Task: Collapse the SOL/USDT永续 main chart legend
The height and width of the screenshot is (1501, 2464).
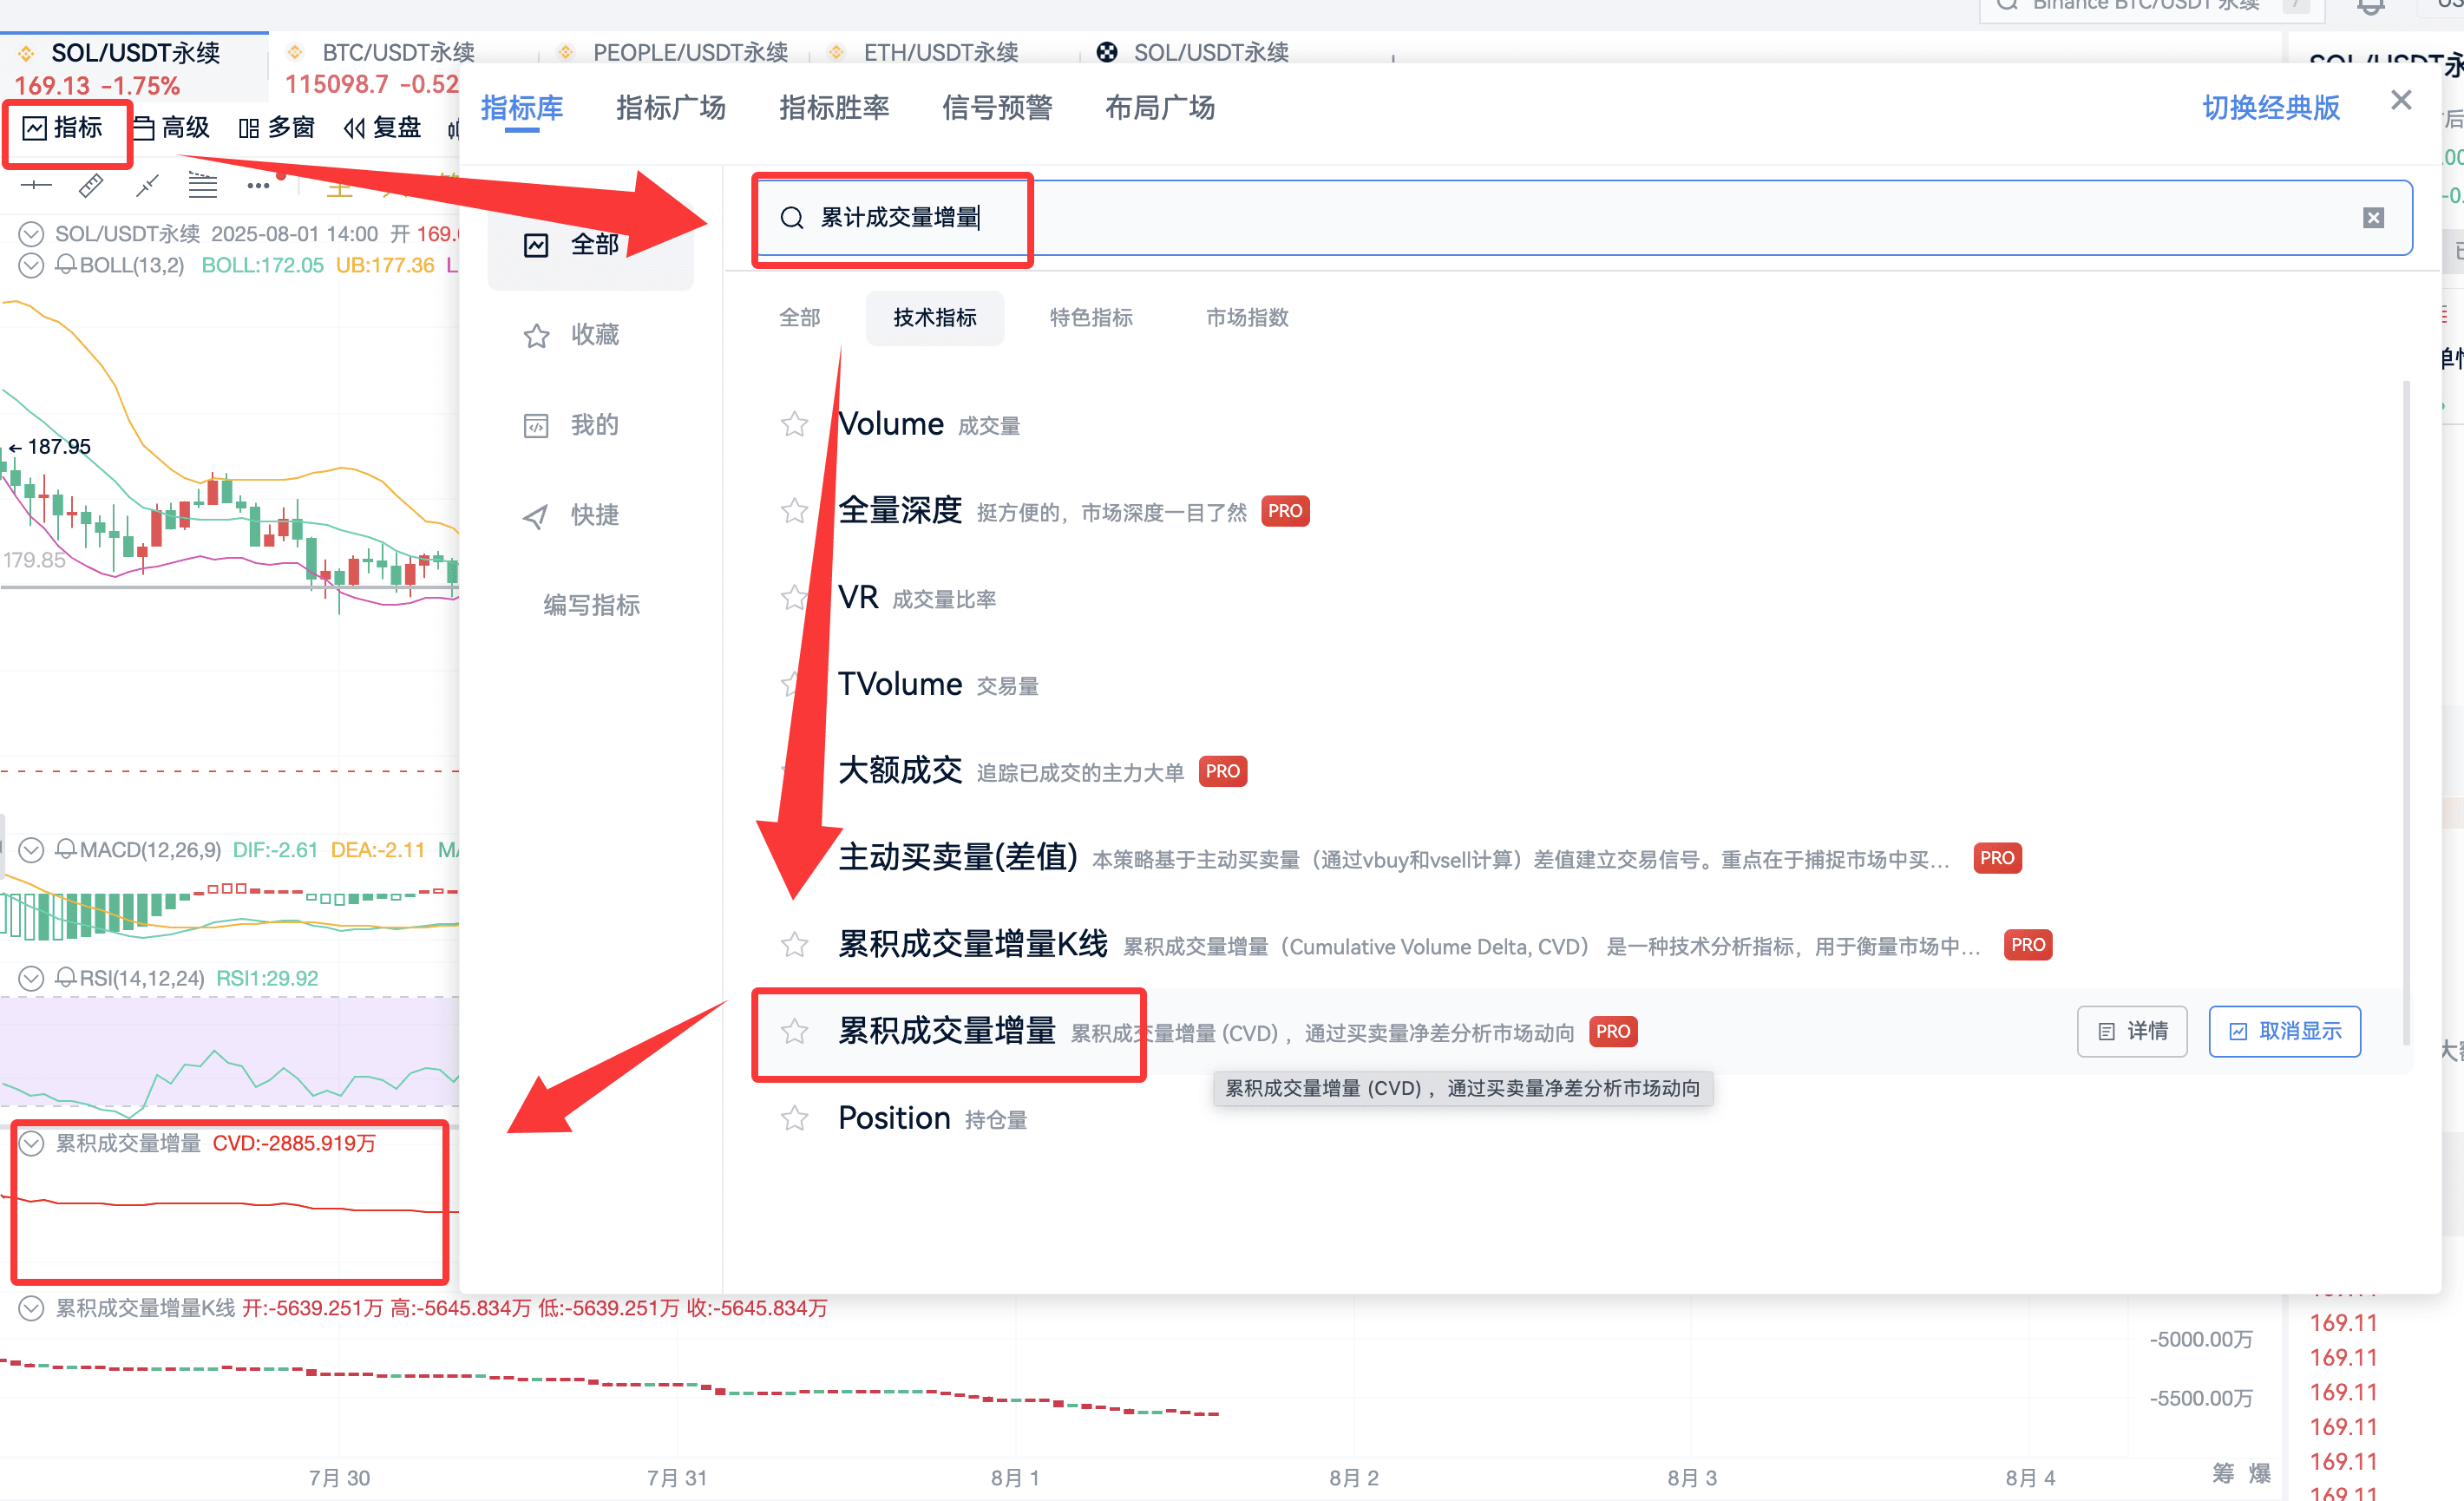Action: coord(31,234)
